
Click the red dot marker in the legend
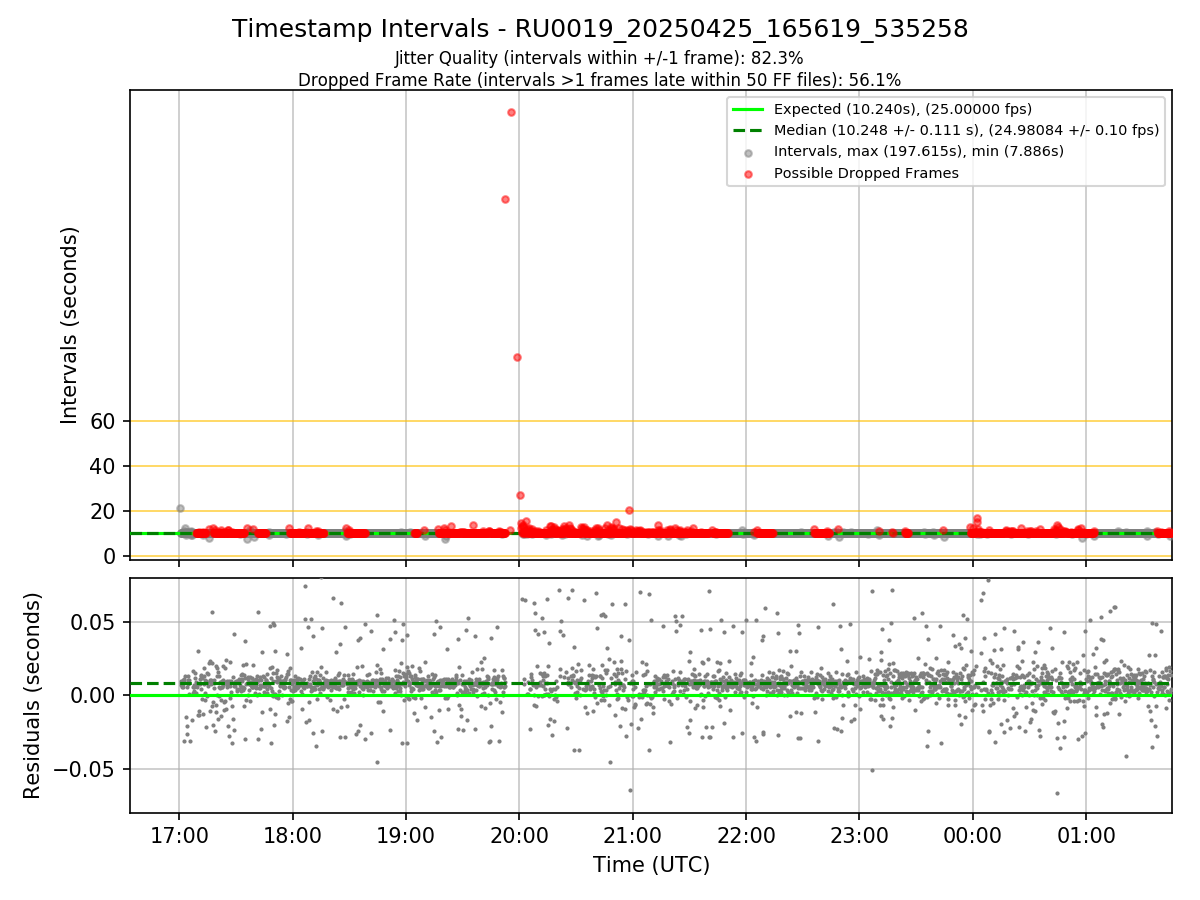pos(748,173)
